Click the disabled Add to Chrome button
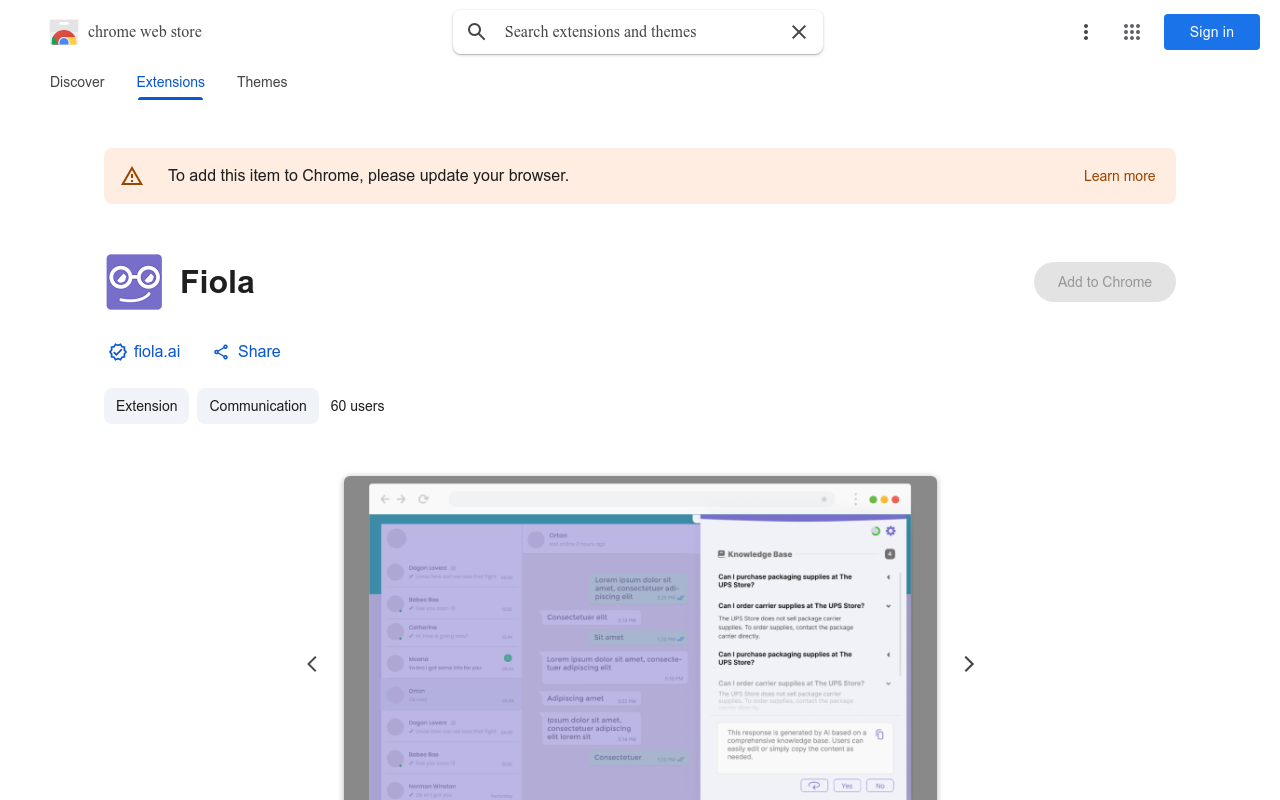 pyautogui.click(x=1105, y=282)
